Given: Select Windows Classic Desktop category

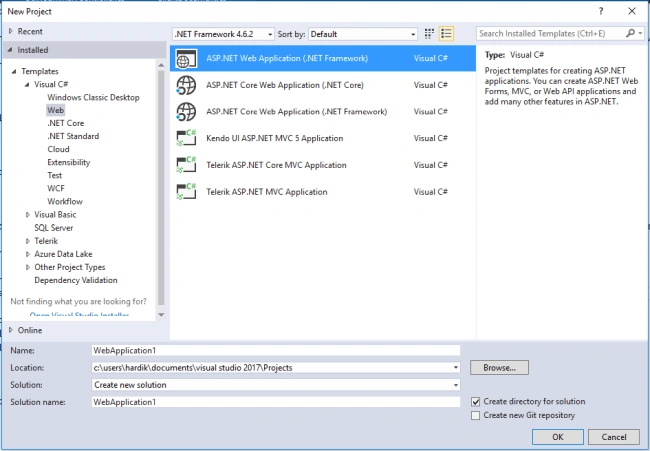Looking at the screenshot, I should [x=93, y=97].
